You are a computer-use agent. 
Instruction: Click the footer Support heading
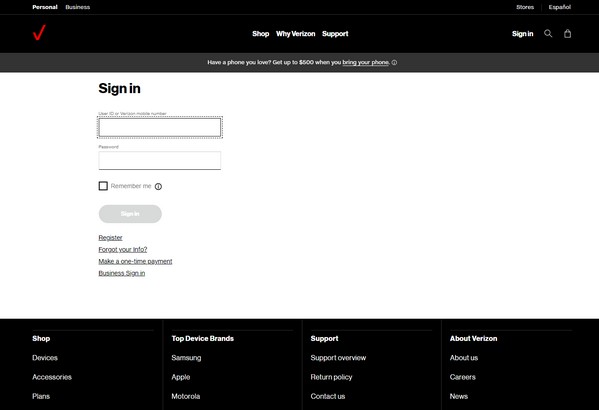324,339
